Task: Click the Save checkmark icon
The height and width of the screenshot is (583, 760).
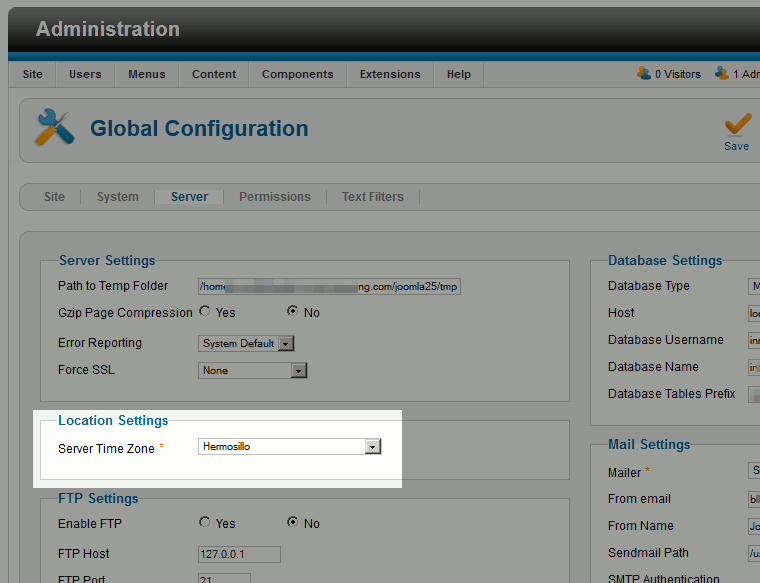Action: pyautogui.click(x=737, y=124)
